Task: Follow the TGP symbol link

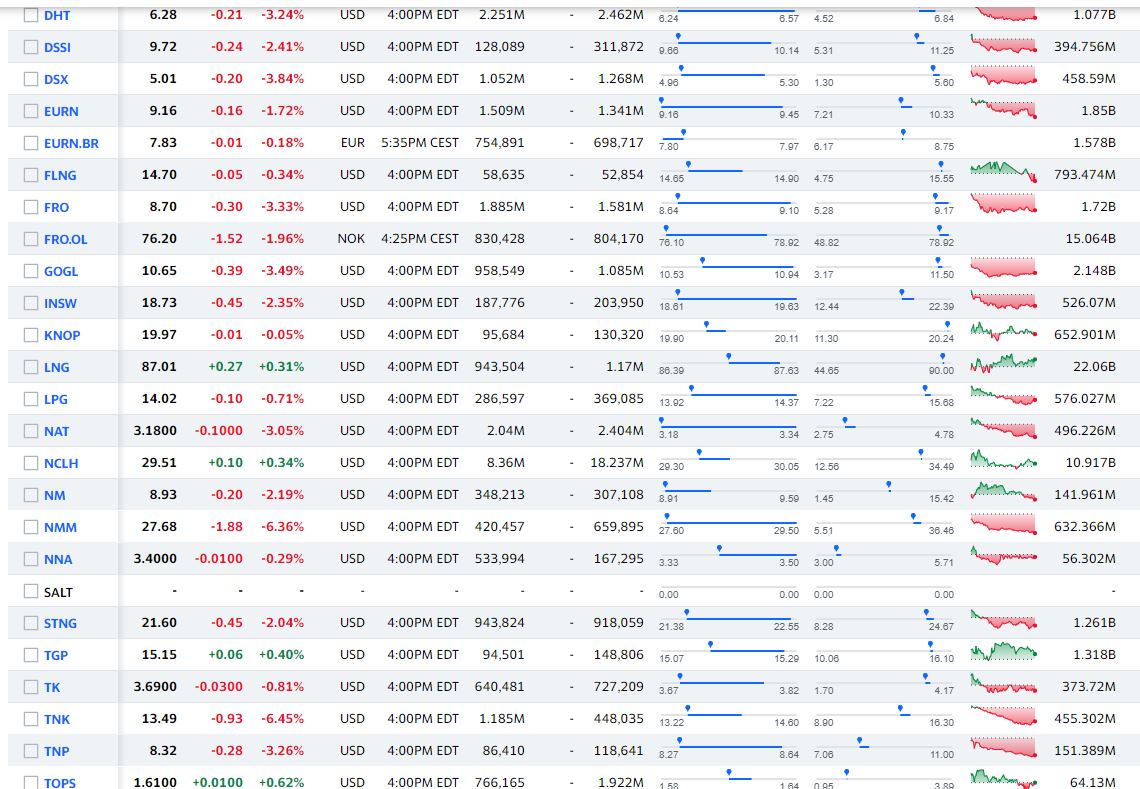Action: [56, 655]
